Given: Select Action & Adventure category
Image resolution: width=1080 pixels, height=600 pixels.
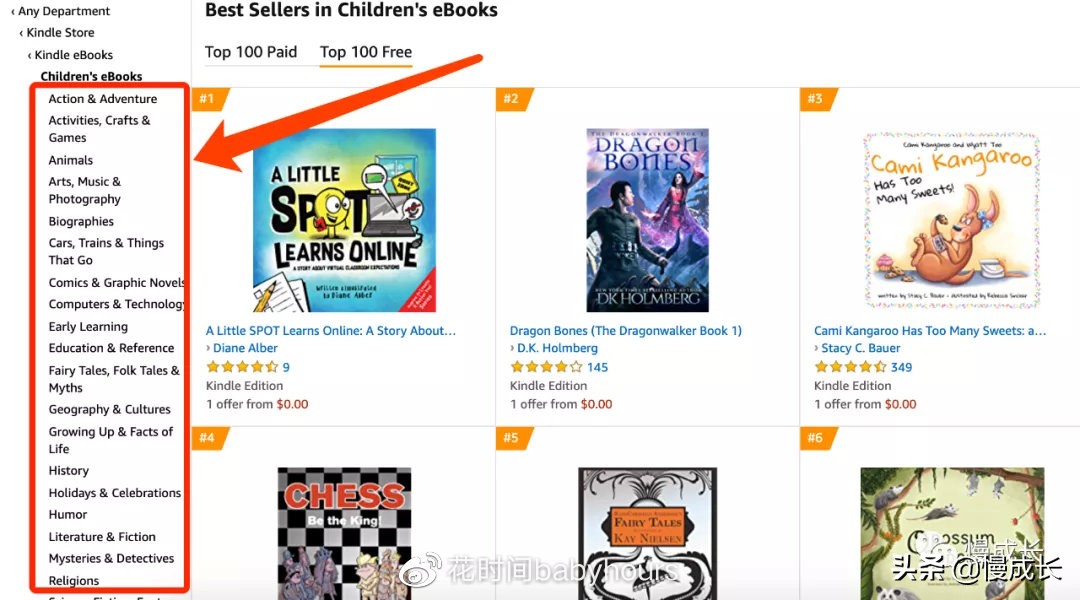Looking at the screenshot, I should (103, 99).
